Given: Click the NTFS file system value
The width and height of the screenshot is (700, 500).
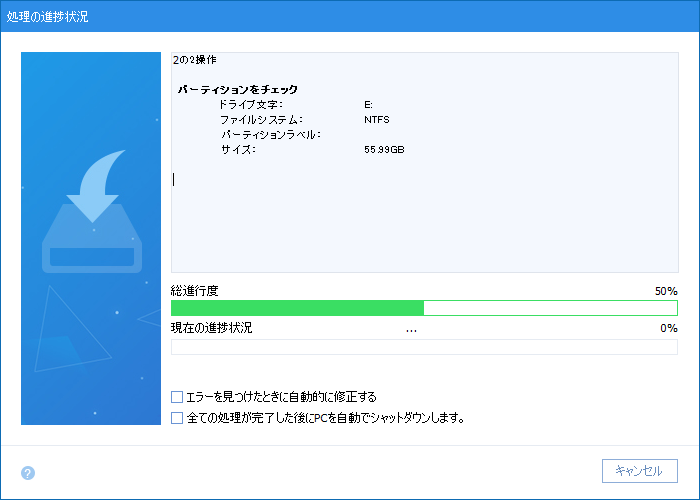Looking at the screenshot, I should click(x=376, y=120).
